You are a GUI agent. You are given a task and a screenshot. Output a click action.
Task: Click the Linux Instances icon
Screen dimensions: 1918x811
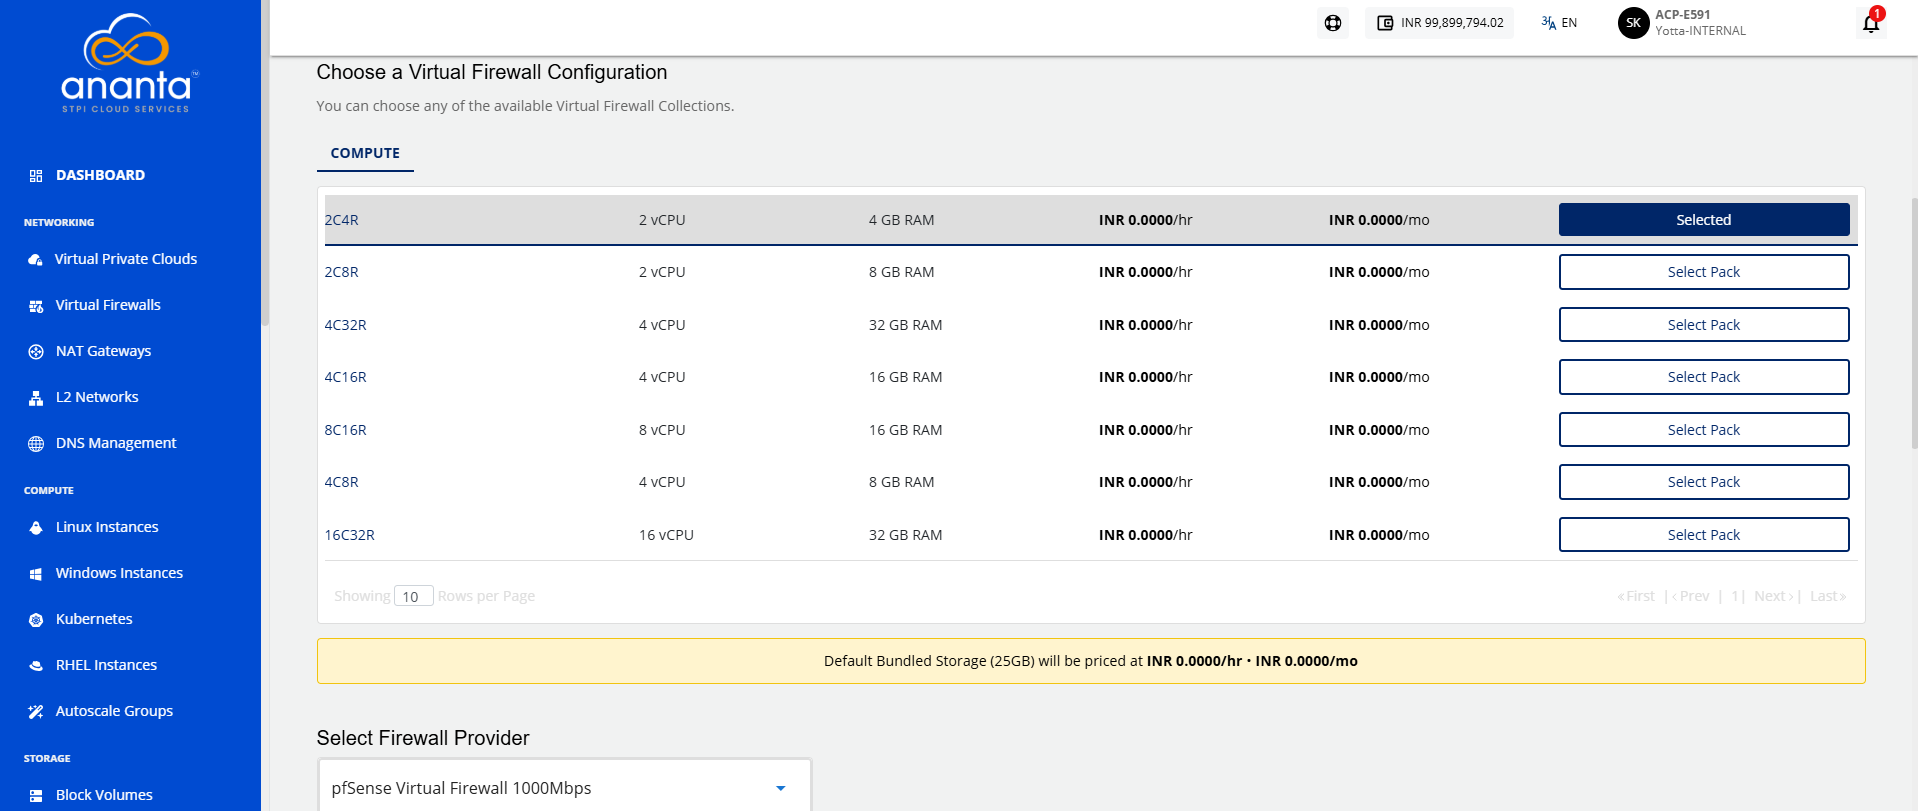pos(36,528)
